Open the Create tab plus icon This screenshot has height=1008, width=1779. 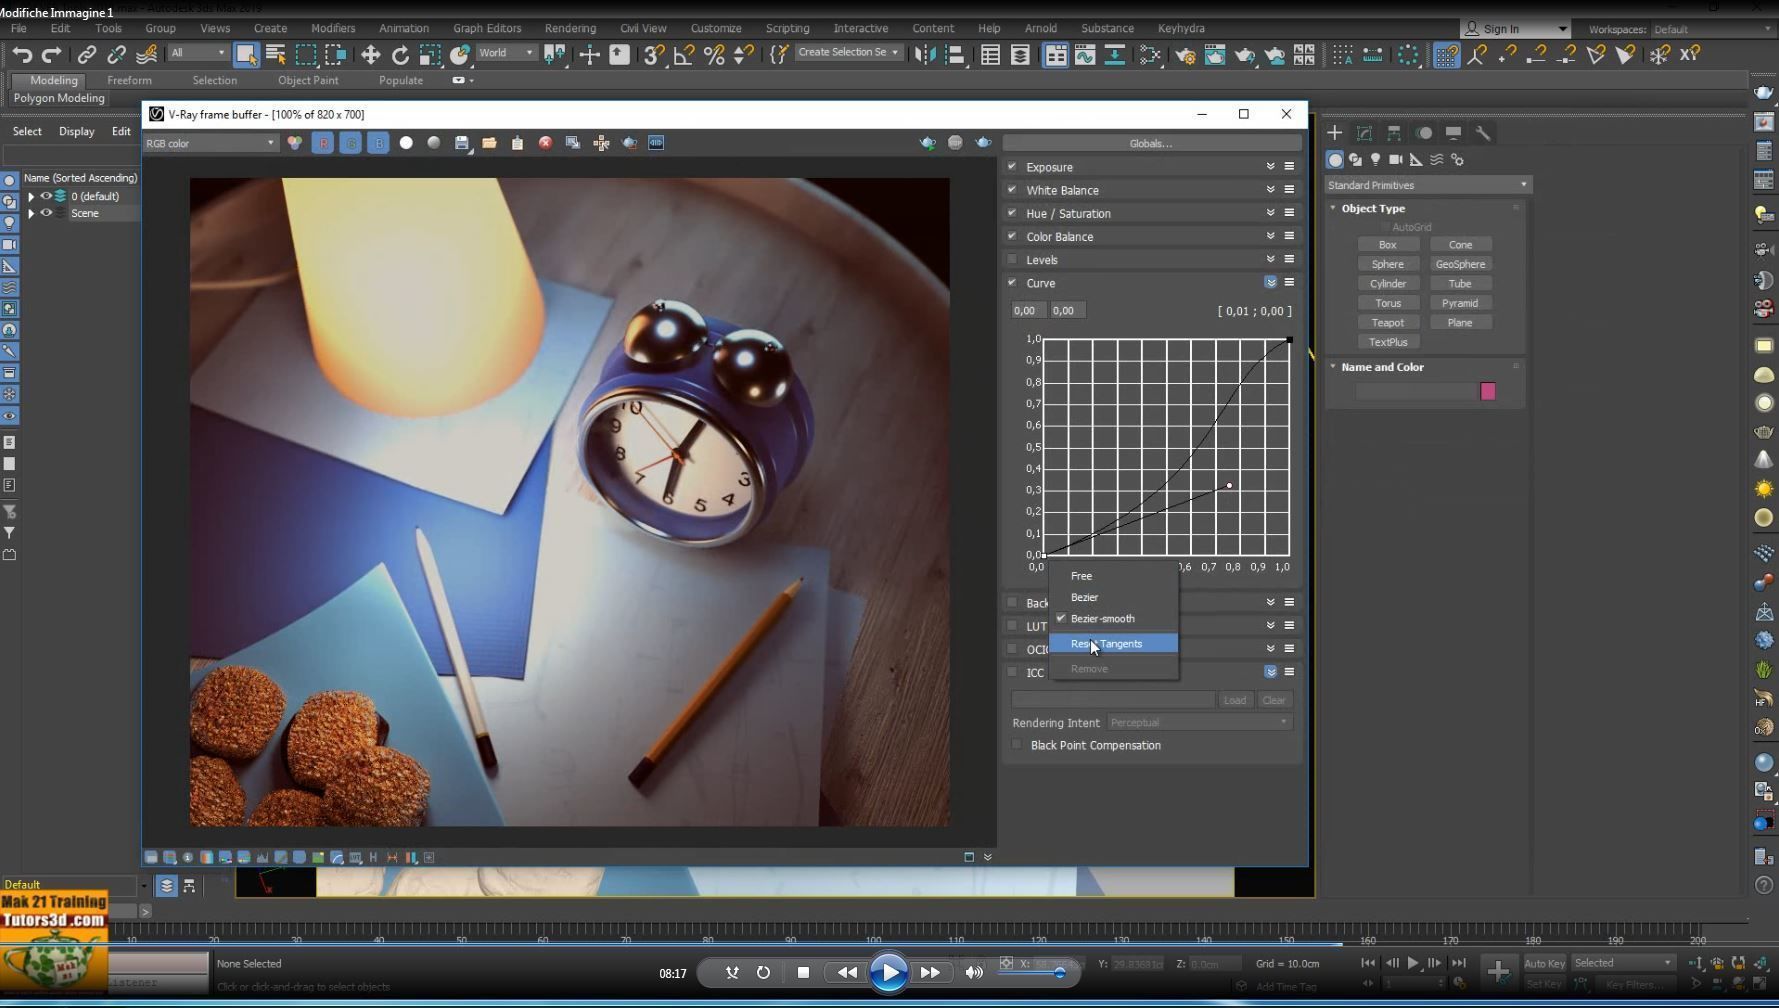1334,133
